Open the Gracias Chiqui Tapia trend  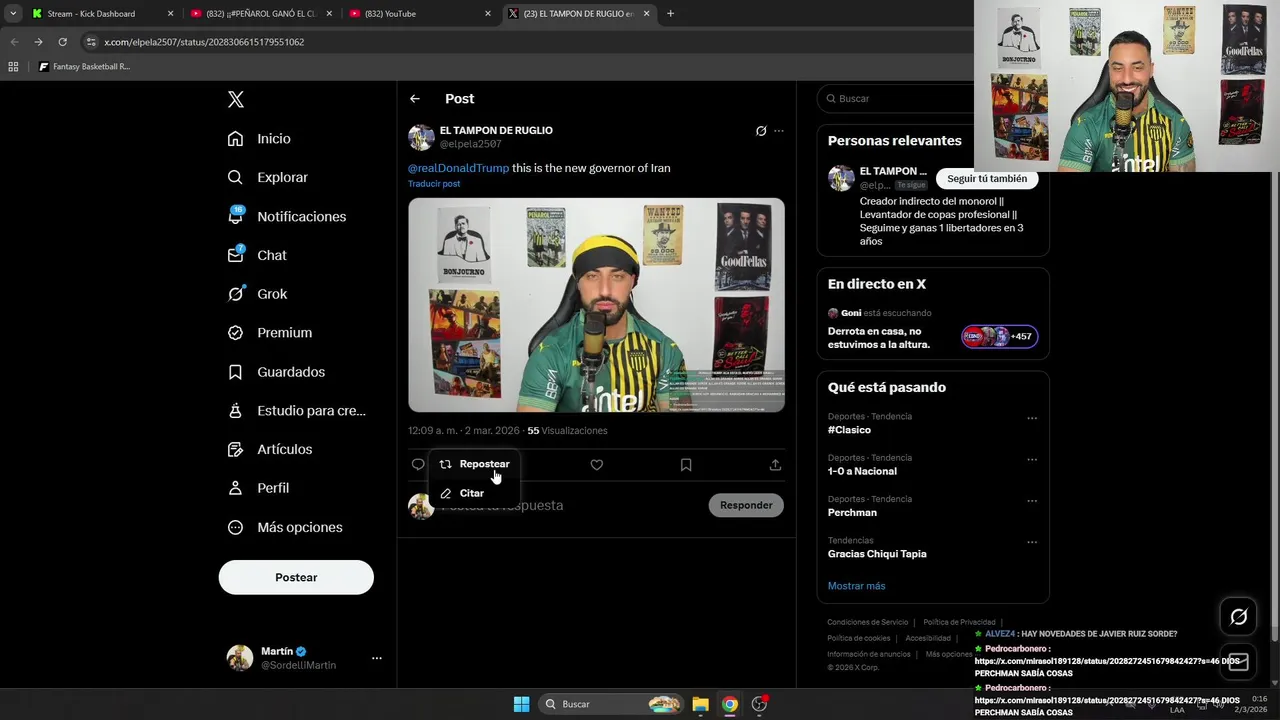(877, 554)
